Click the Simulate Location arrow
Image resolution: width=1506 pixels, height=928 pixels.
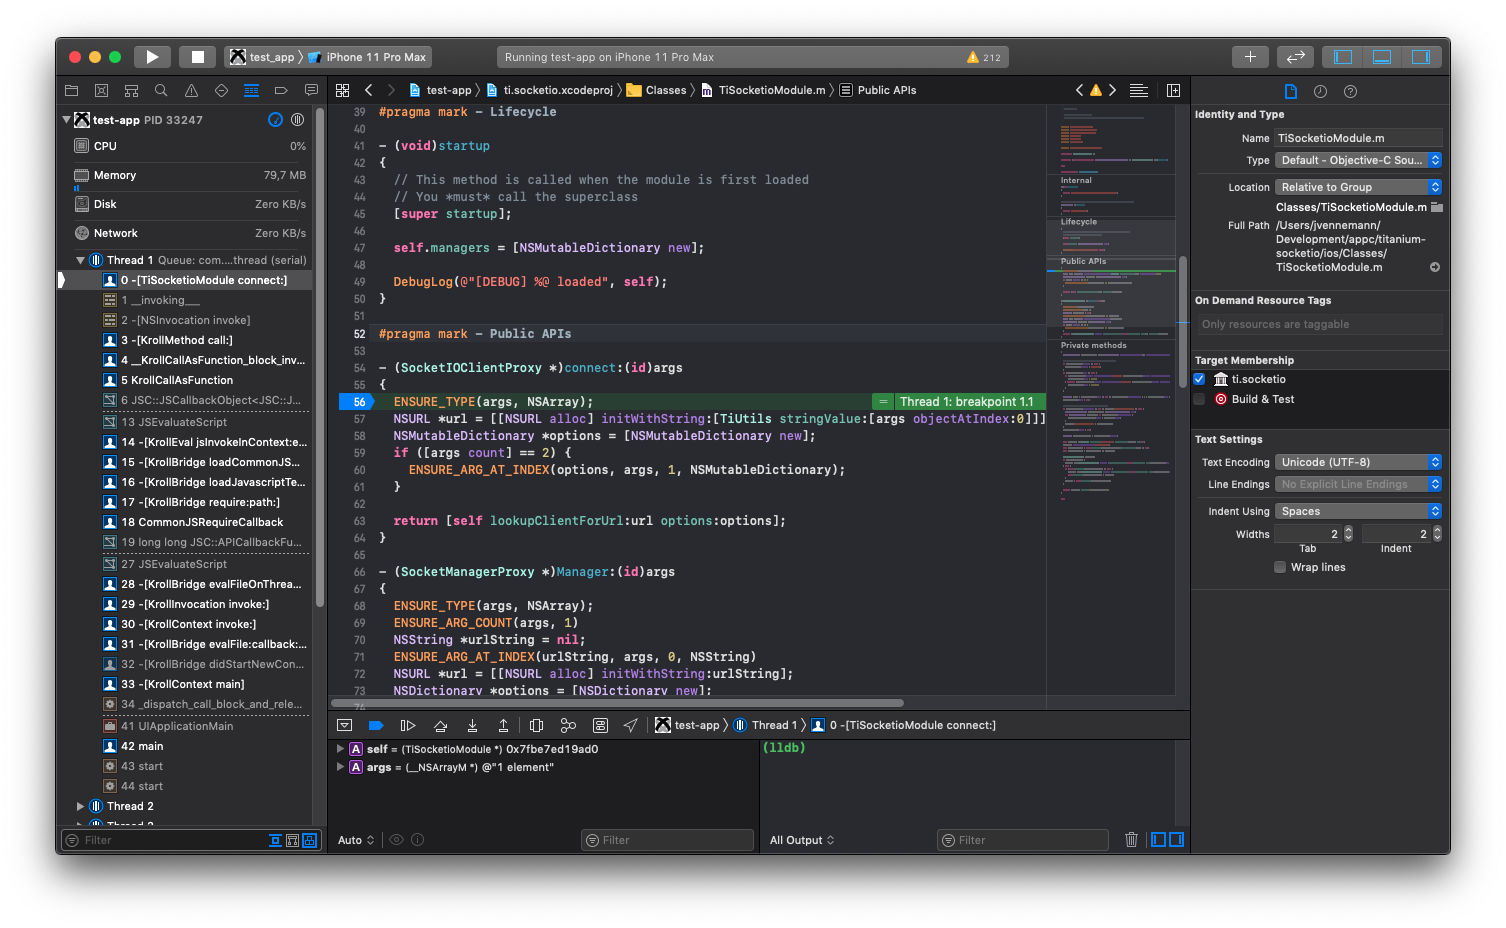tap(630, 725)
